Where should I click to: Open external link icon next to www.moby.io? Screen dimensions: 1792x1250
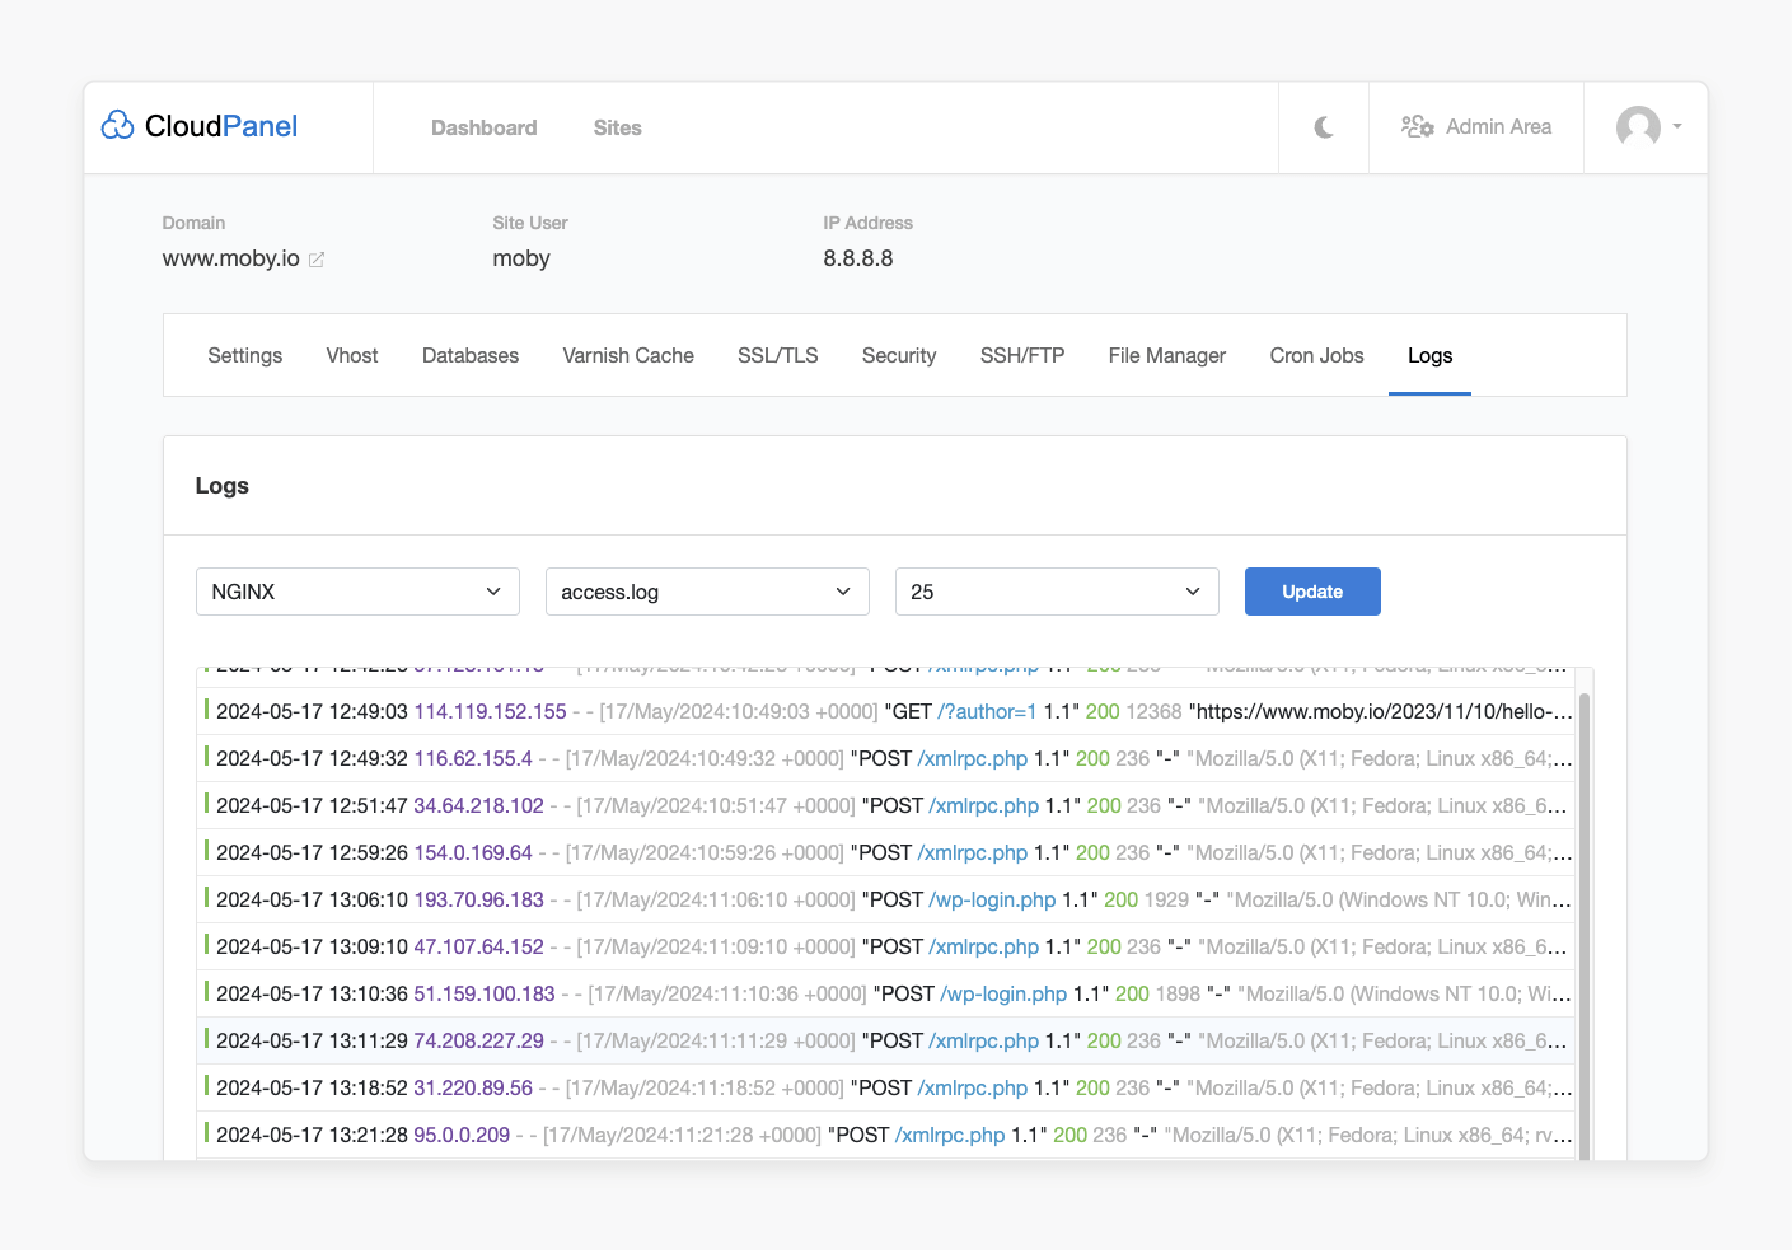(316, 259)
